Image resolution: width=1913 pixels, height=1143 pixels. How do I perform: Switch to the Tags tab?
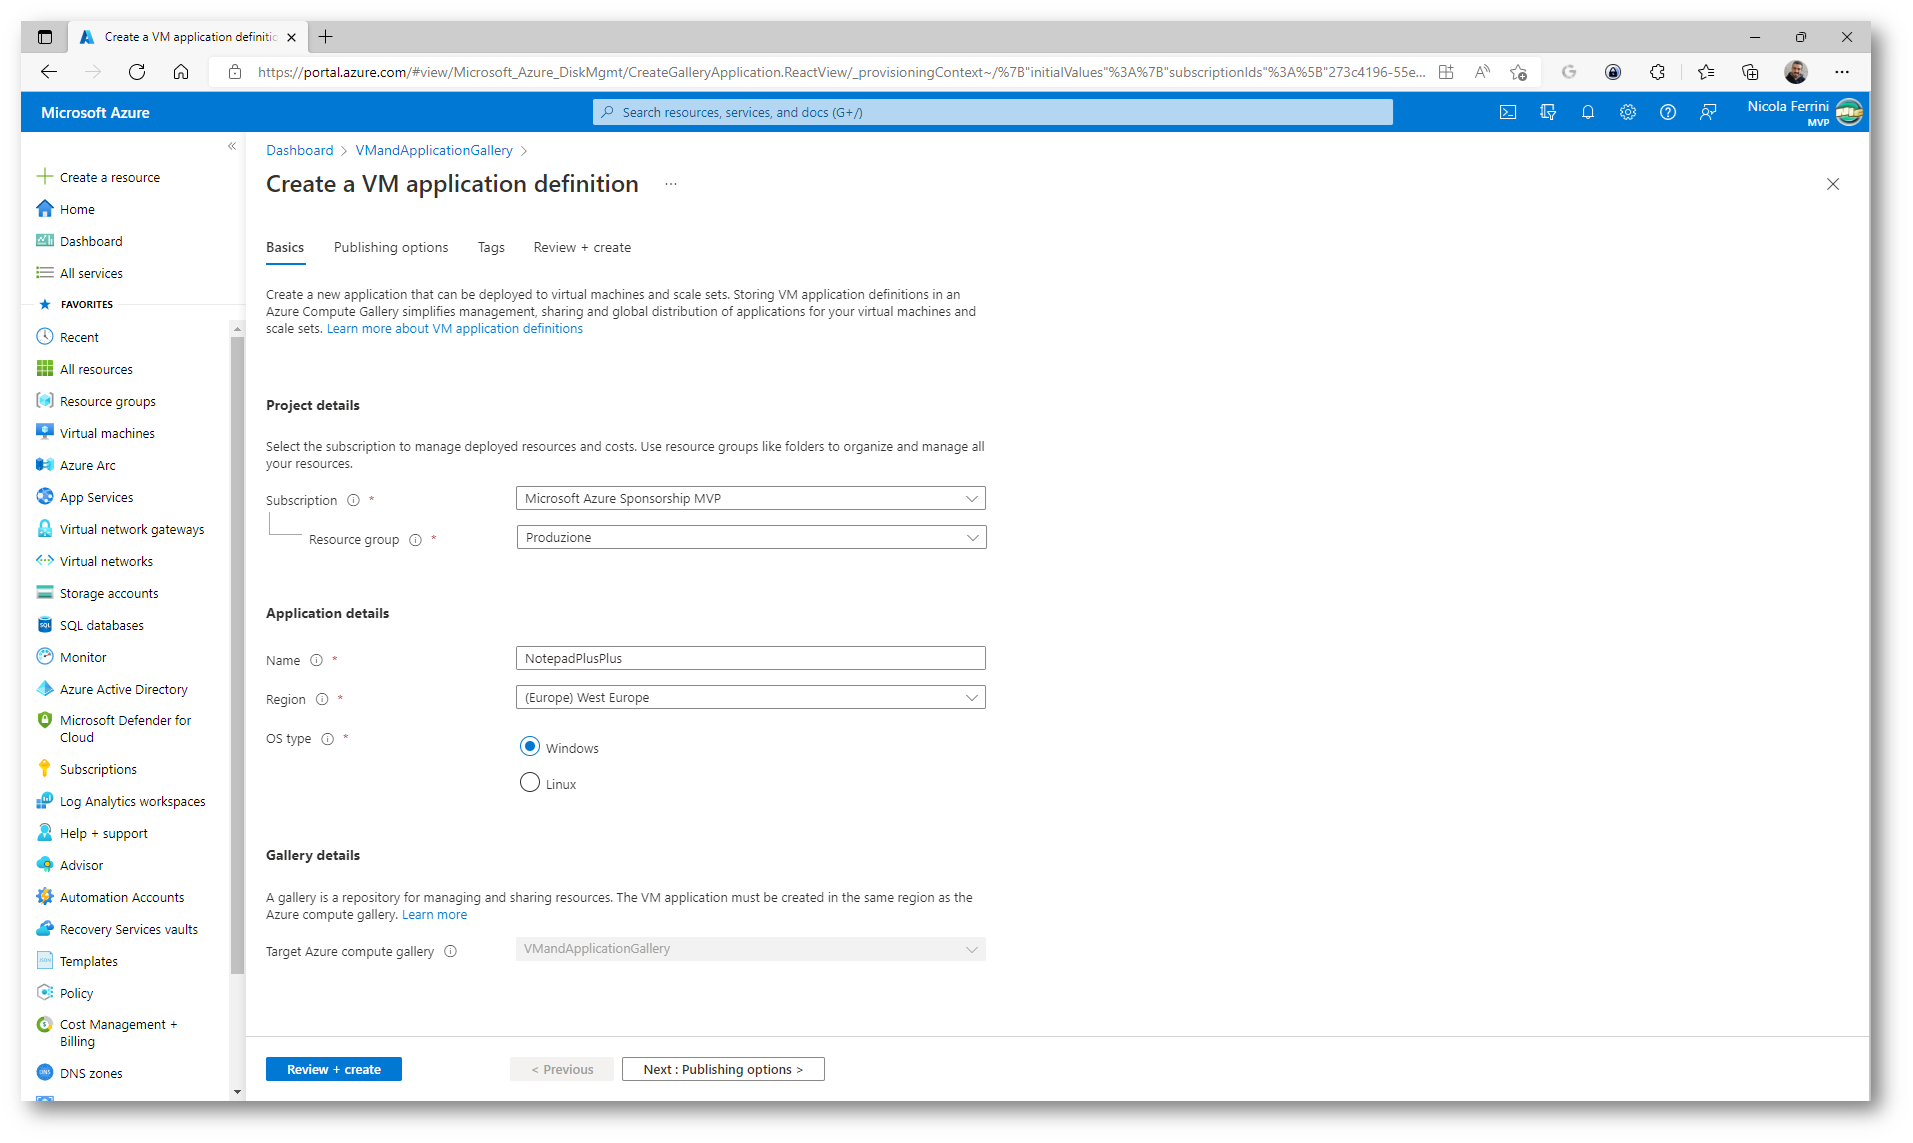coord(490,247)
